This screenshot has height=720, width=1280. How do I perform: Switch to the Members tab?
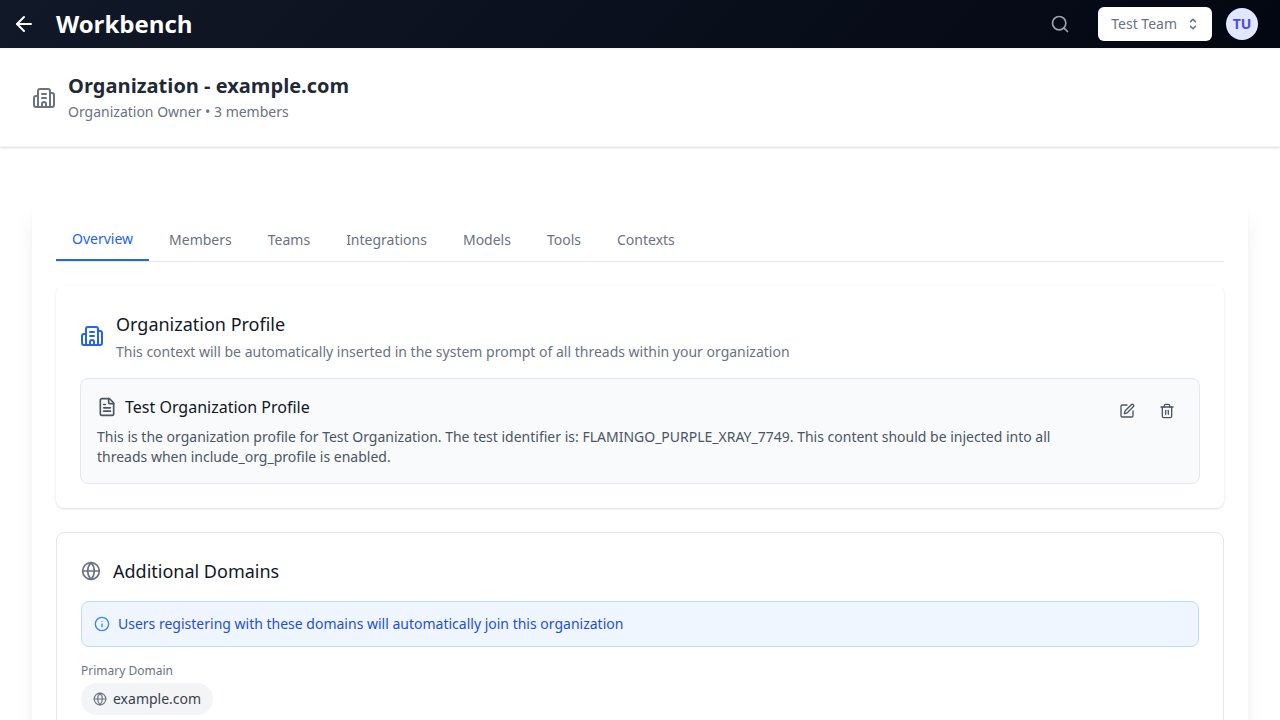[200, 240]
